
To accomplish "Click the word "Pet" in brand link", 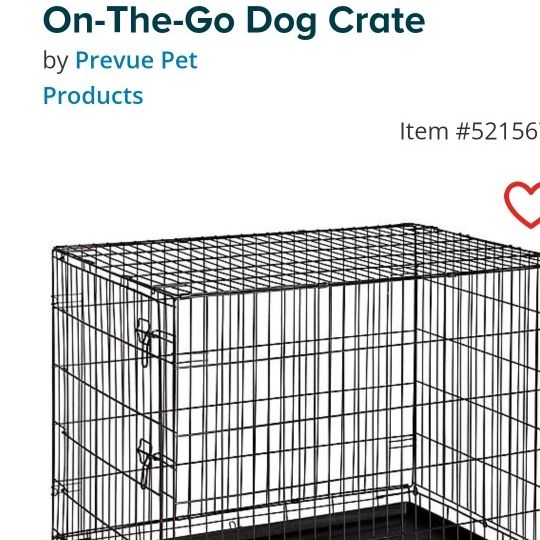I will (179, 60).
